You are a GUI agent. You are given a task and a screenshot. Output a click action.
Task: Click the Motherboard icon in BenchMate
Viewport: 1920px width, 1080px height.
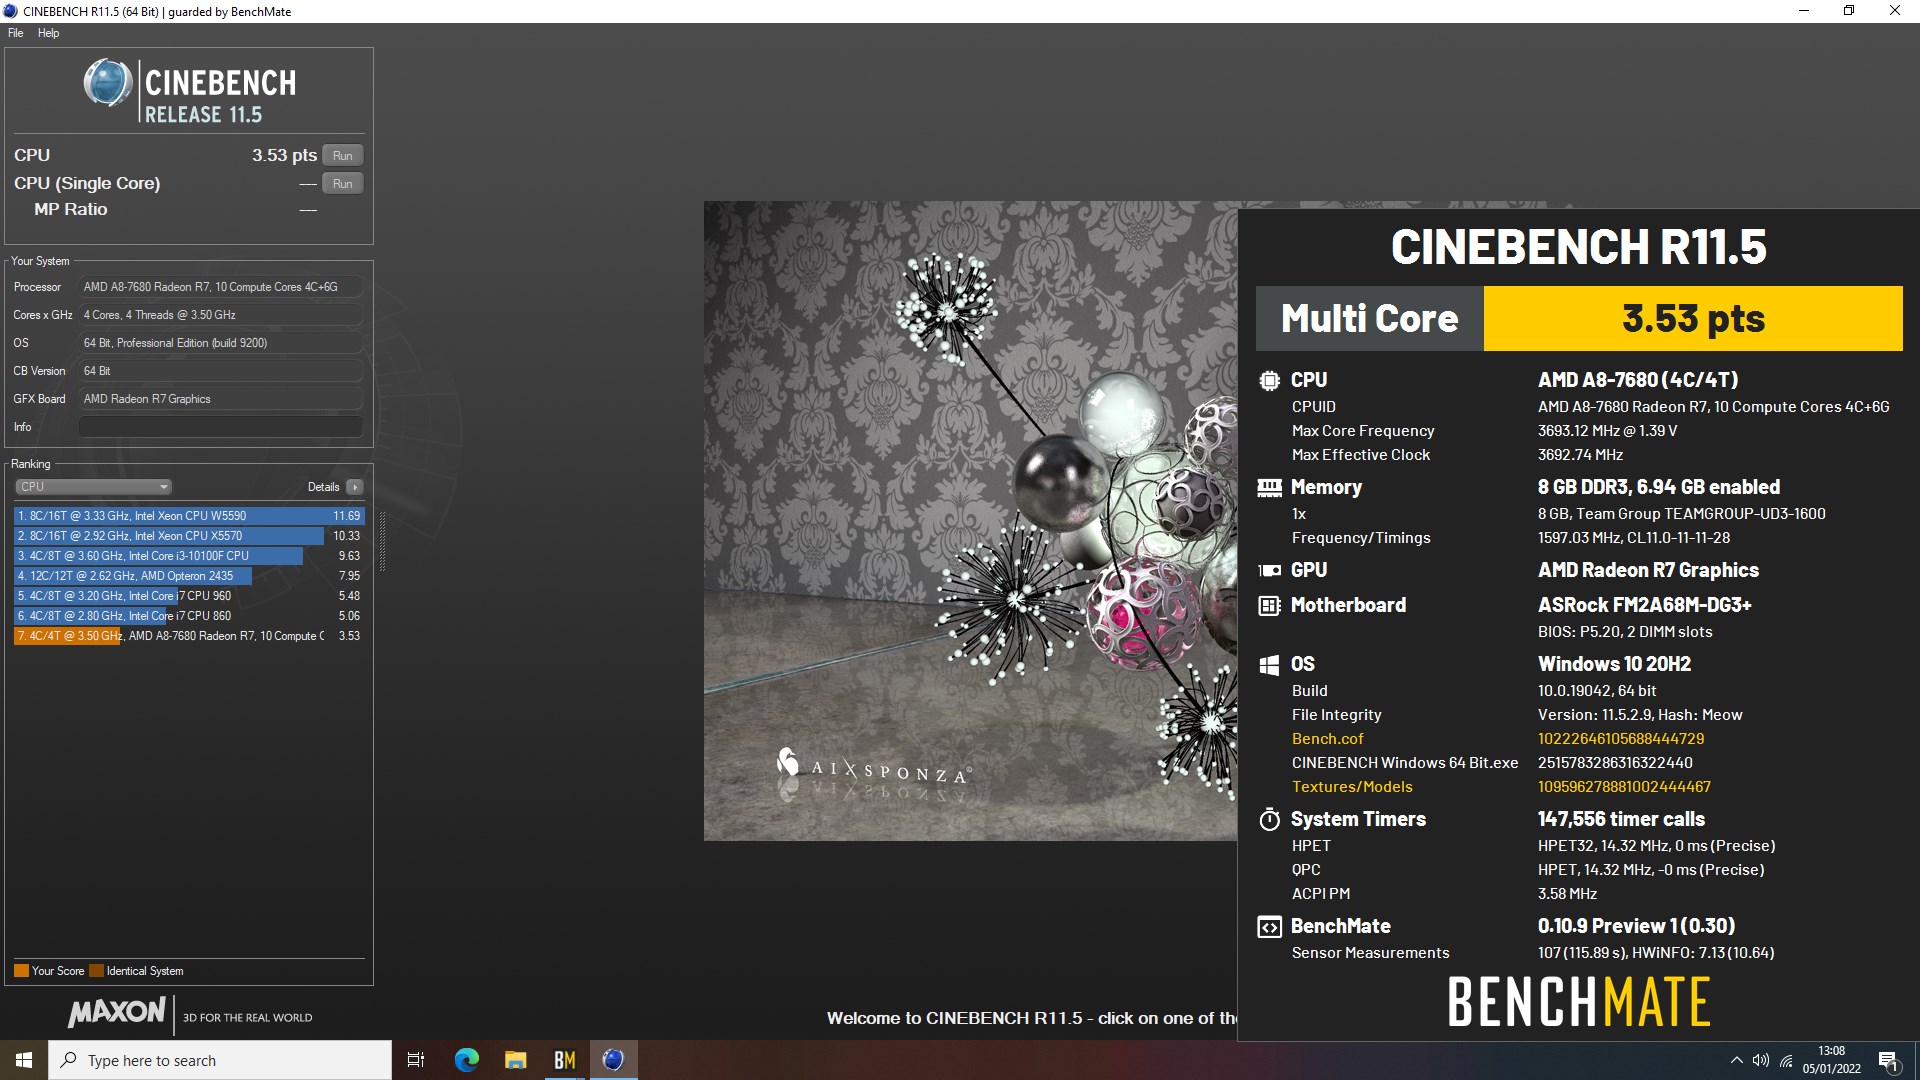1269,605
